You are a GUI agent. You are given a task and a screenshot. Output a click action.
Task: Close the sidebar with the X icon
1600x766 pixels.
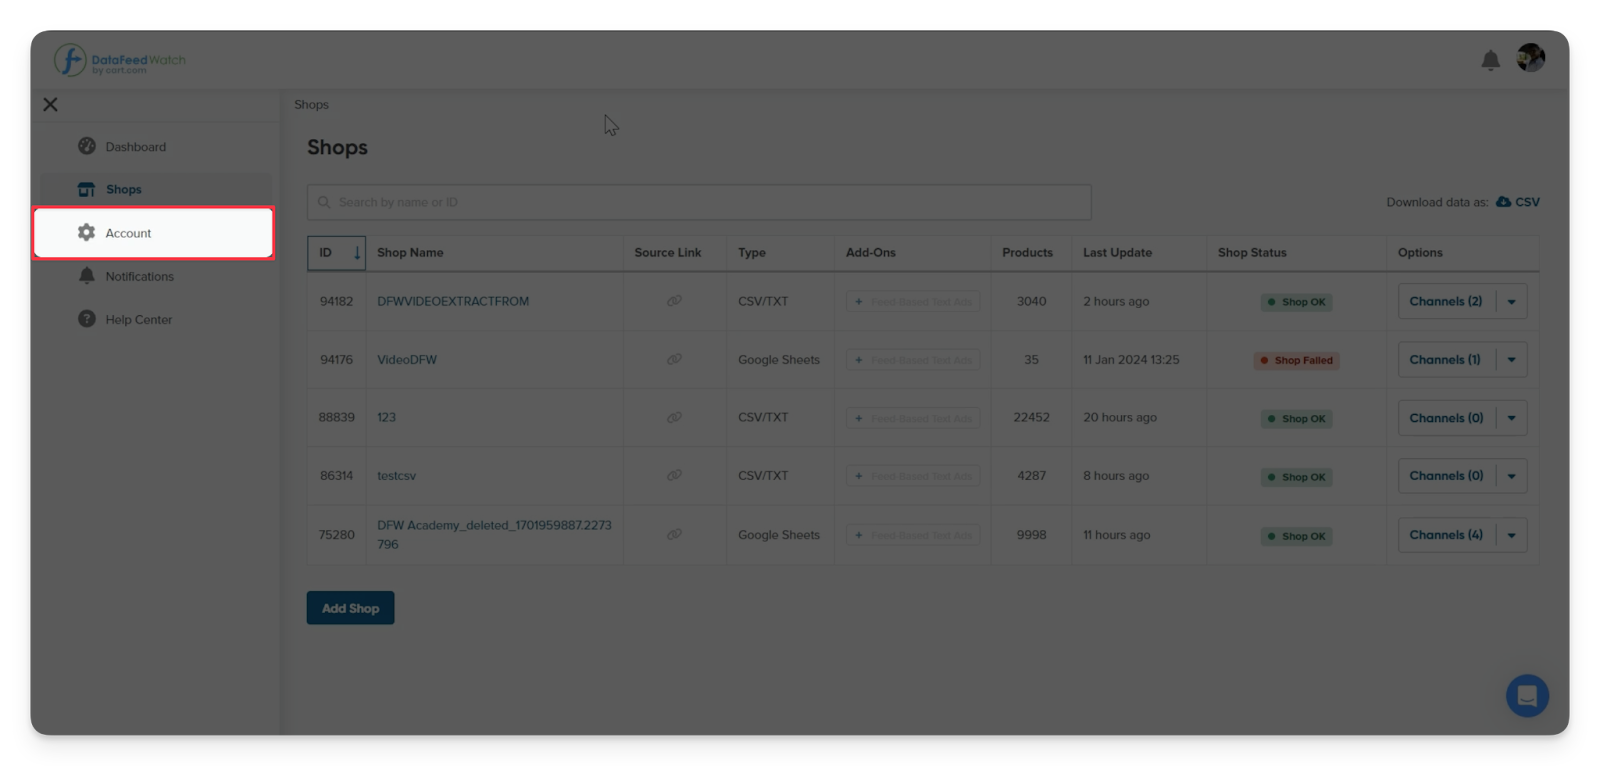50,104
